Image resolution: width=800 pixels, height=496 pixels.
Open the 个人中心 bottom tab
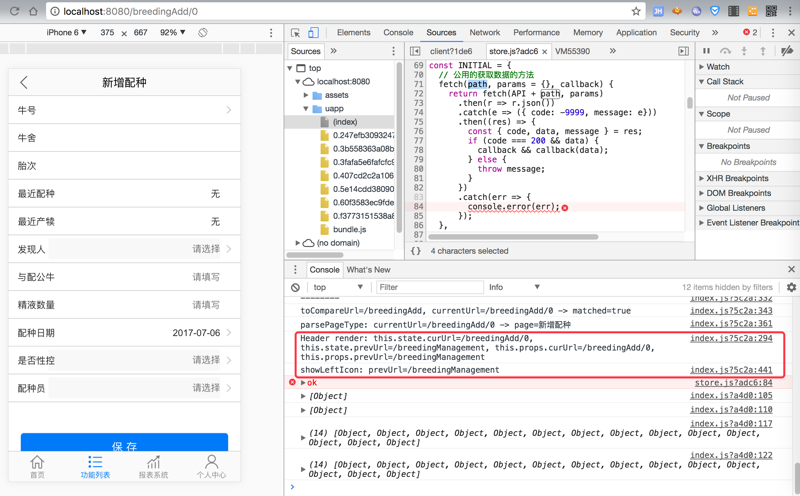coord(211,466)
